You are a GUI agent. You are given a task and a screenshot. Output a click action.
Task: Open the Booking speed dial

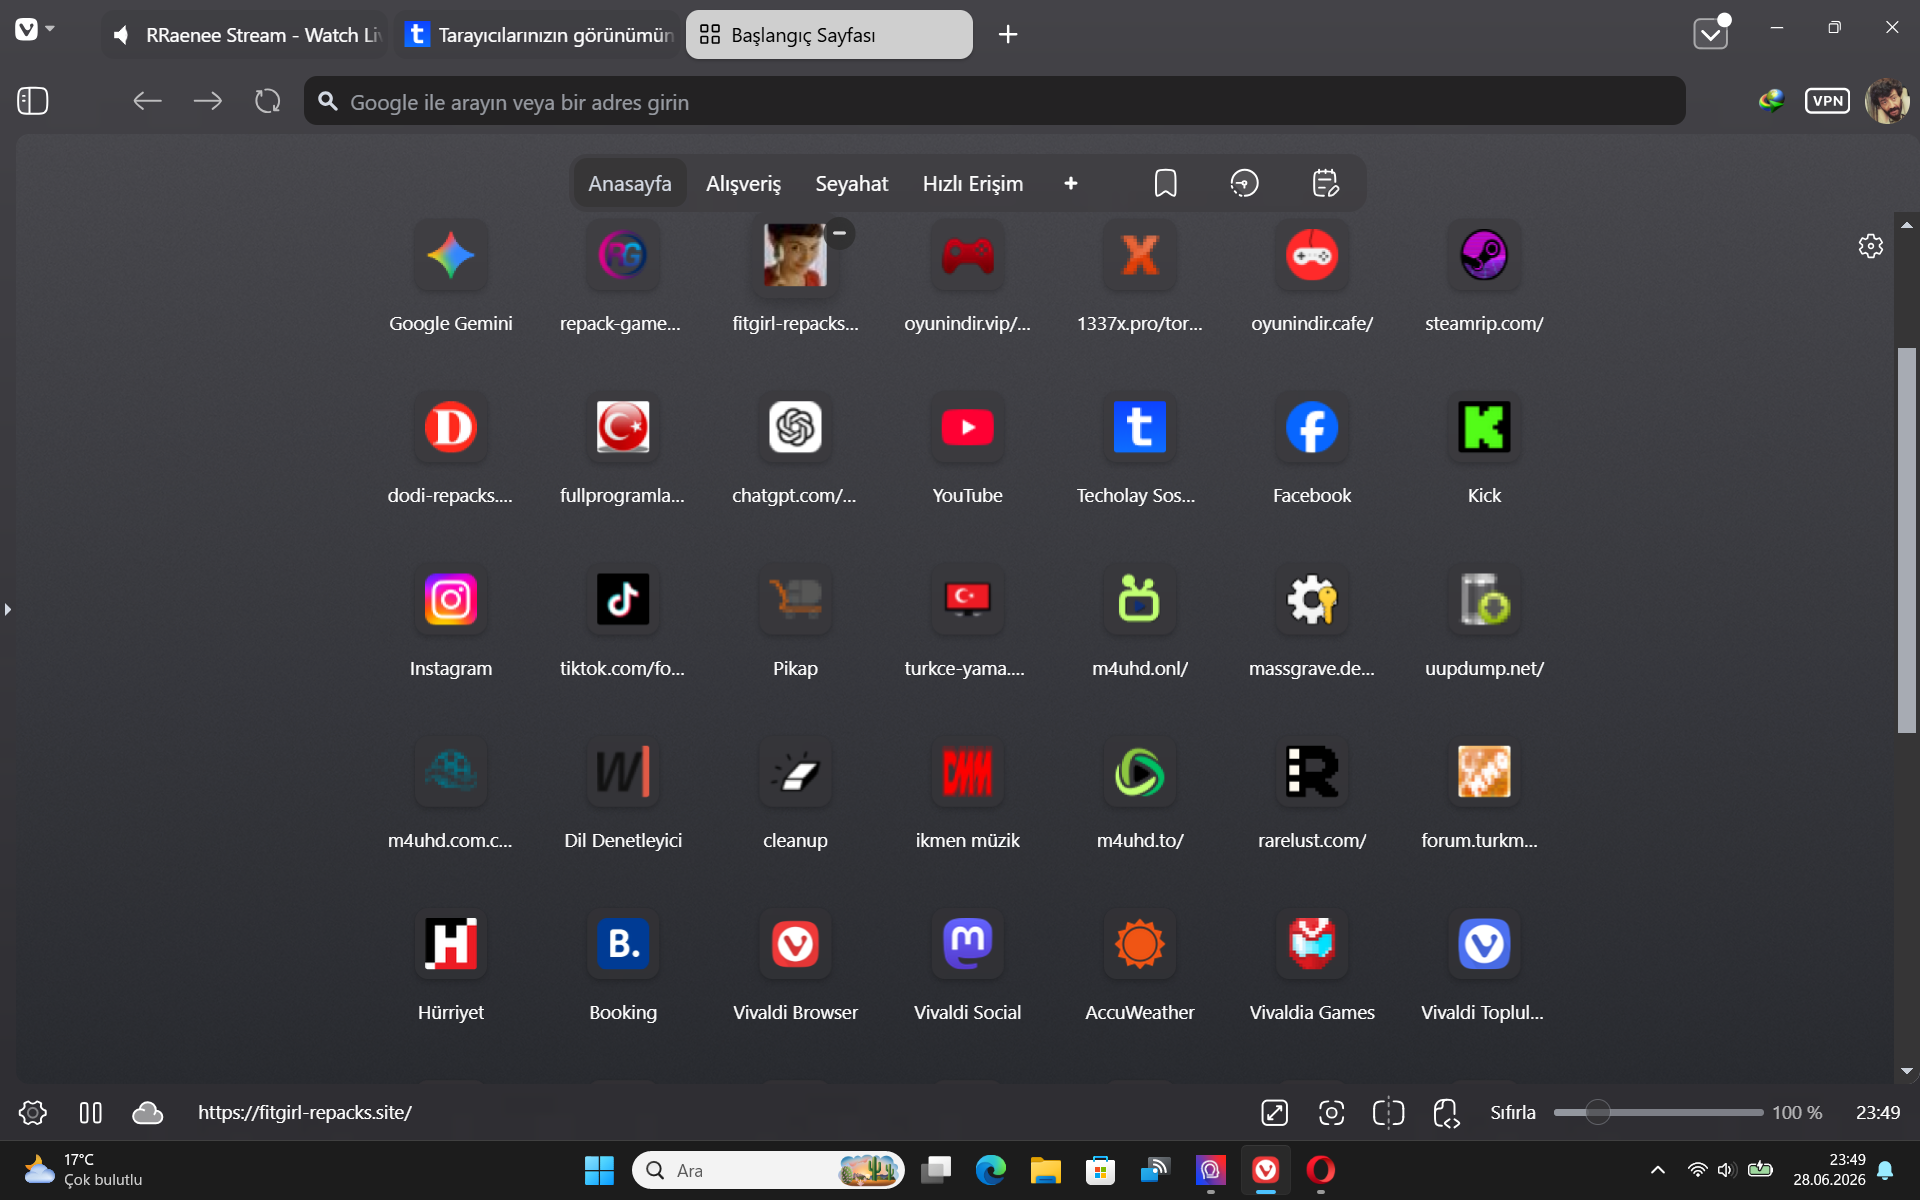[x=622, y=944]
